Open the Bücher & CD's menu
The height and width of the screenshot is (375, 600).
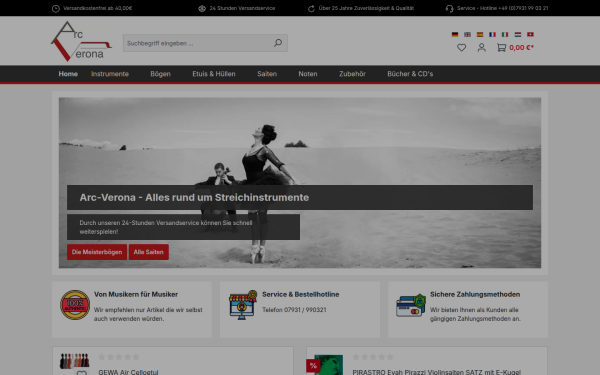click(410, 74)
